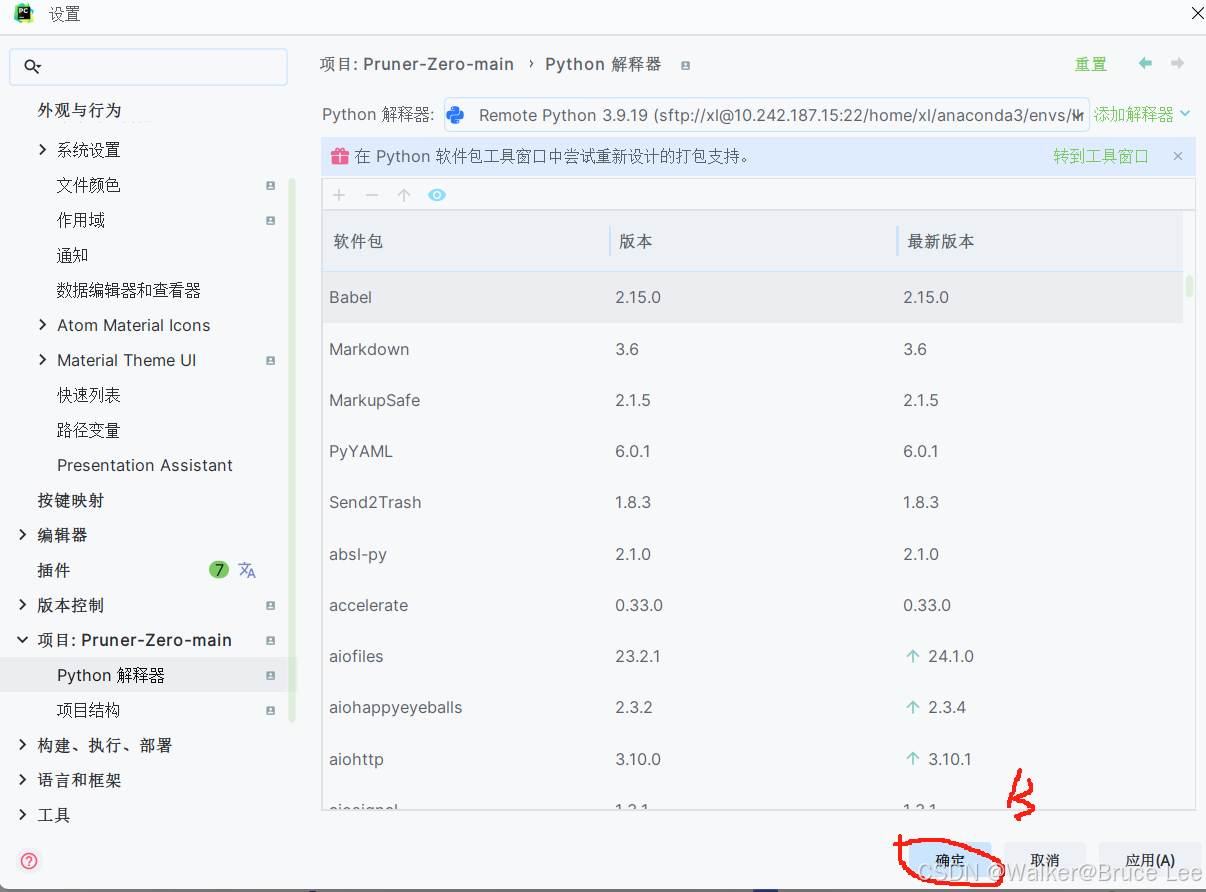Dismiss the Python packaging notification banner
The width and height of the screenshot is (1206, 892).
tap(1178, 156)
